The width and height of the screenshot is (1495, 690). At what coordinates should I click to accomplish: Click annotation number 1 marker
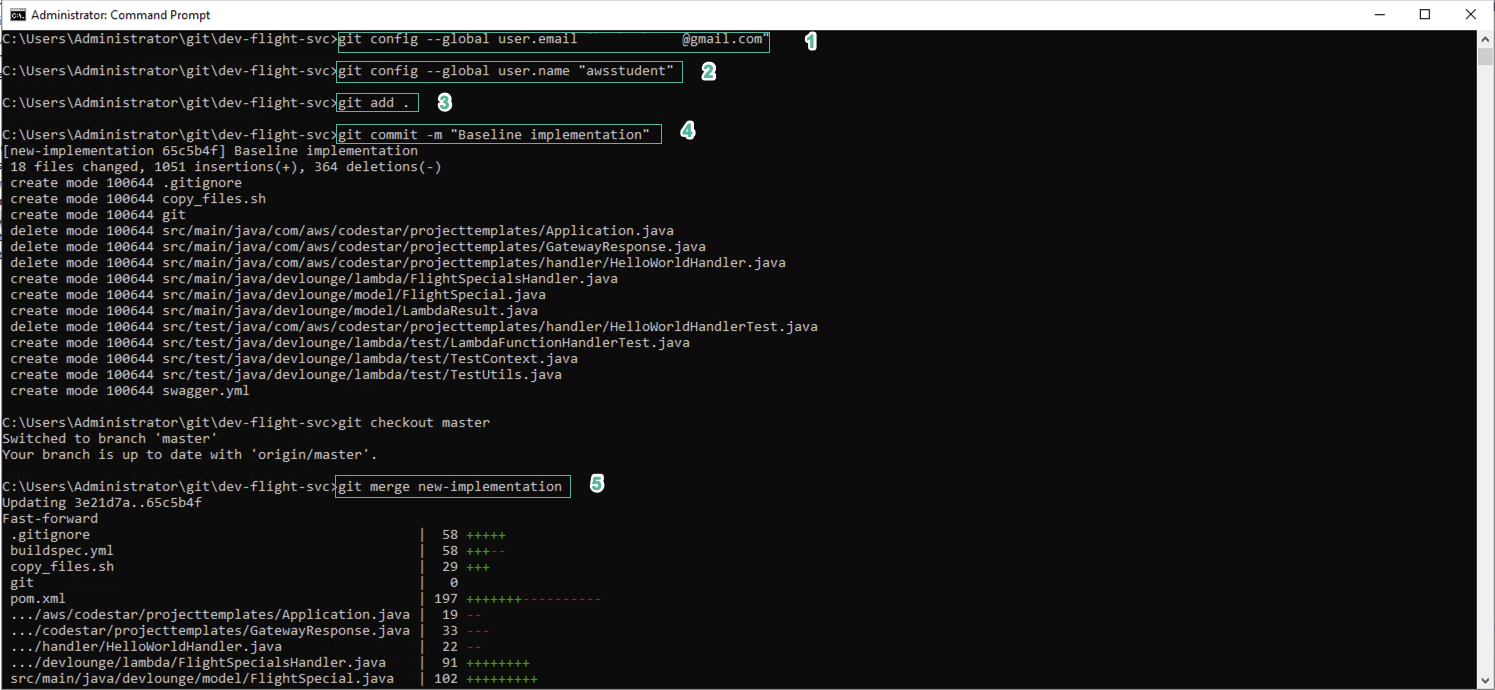click(x=811, y=41)
